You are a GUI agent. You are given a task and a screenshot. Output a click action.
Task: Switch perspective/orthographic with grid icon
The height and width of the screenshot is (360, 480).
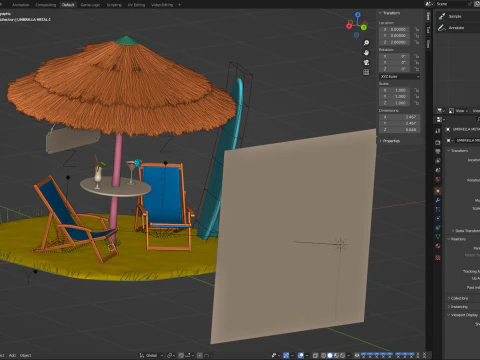[x=366, y=72]
